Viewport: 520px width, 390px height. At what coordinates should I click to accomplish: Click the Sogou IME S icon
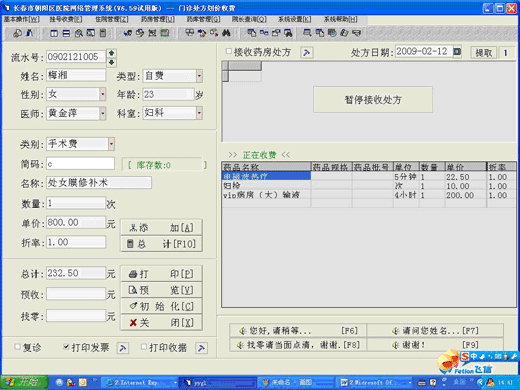pos(465,356)
